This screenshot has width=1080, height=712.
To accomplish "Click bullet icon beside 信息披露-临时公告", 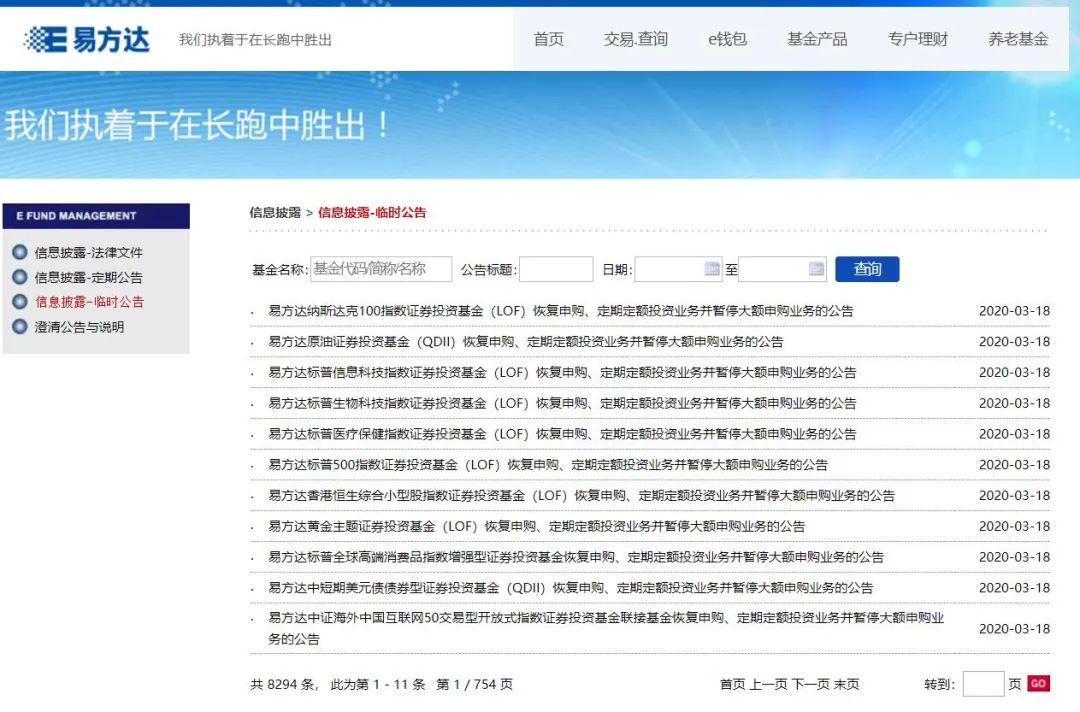I will coord(20,302).
